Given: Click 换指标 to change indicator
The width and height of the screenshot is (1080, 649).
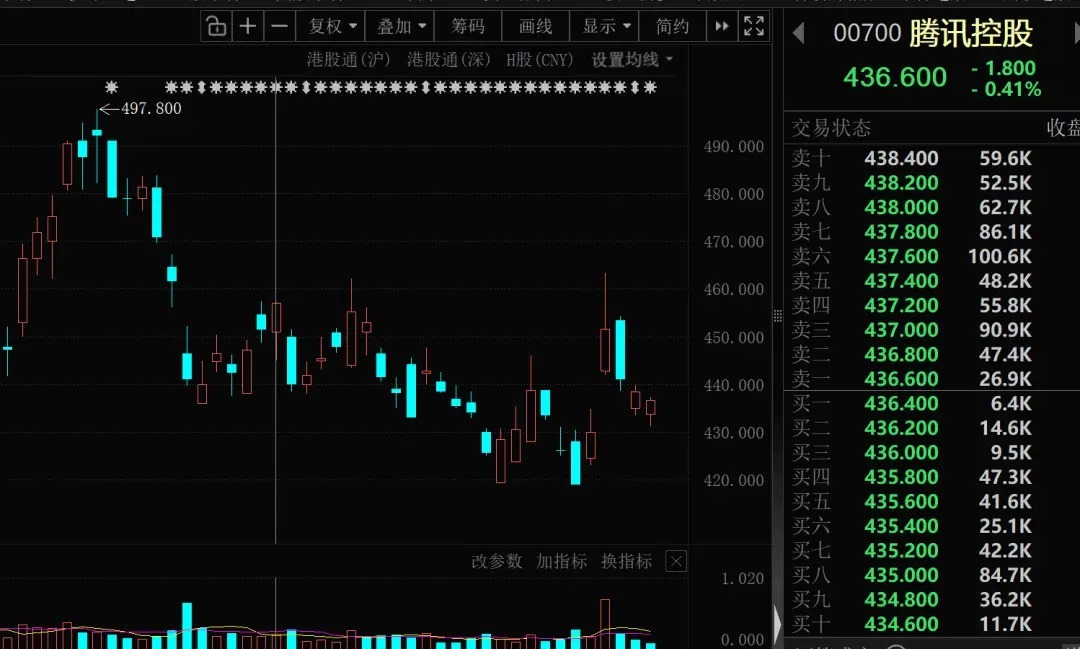Looking at the screenshot, I should click(626, 562).
